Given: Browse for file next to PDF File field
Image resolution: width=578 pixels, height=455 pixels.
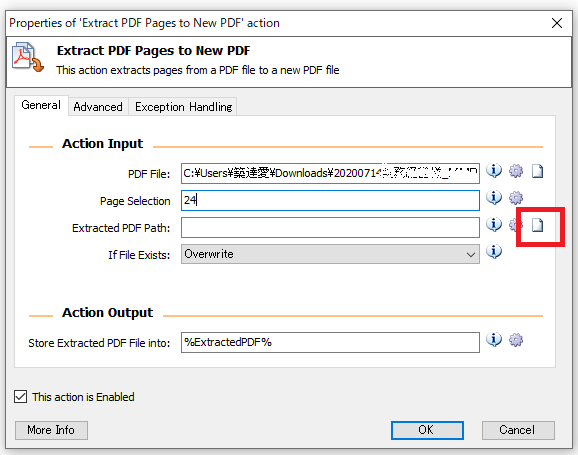Looking at the screenshot, I should [x=537, y=171].
